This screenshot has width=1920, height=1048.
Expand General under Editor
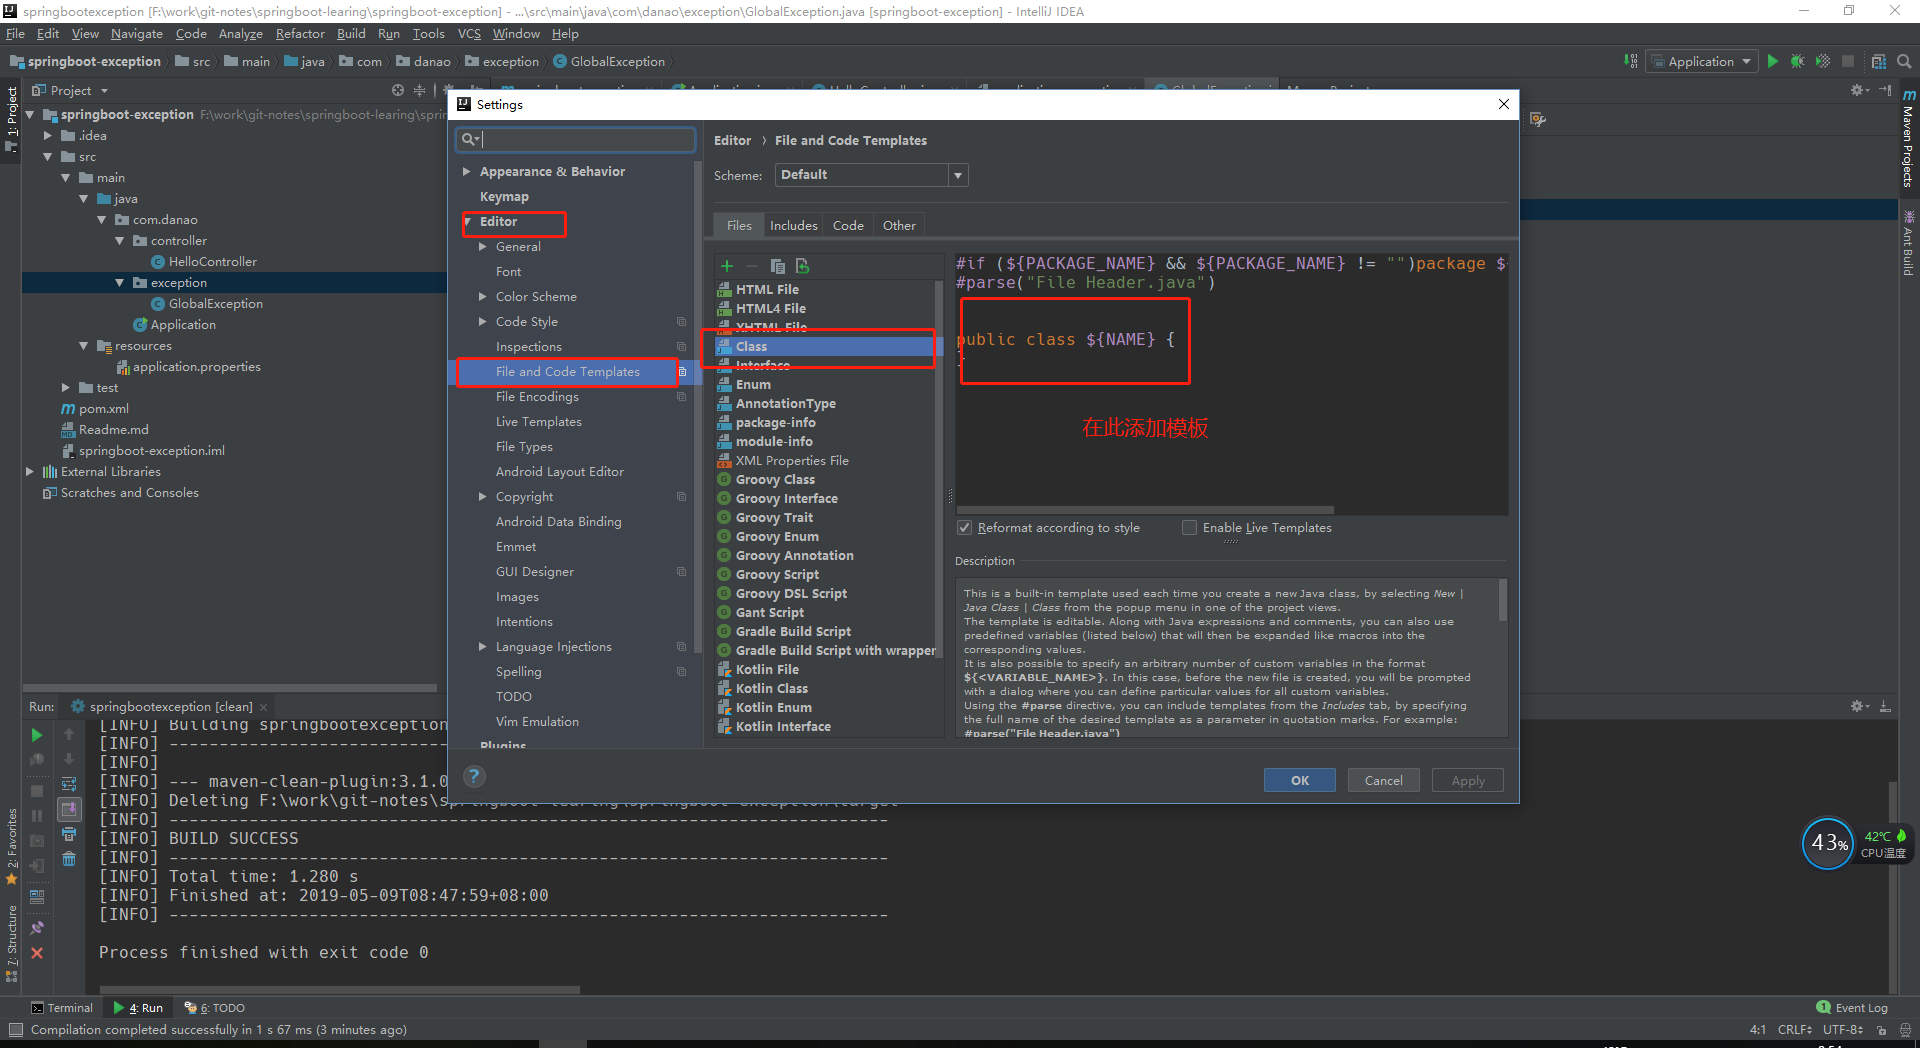(482, 247)
